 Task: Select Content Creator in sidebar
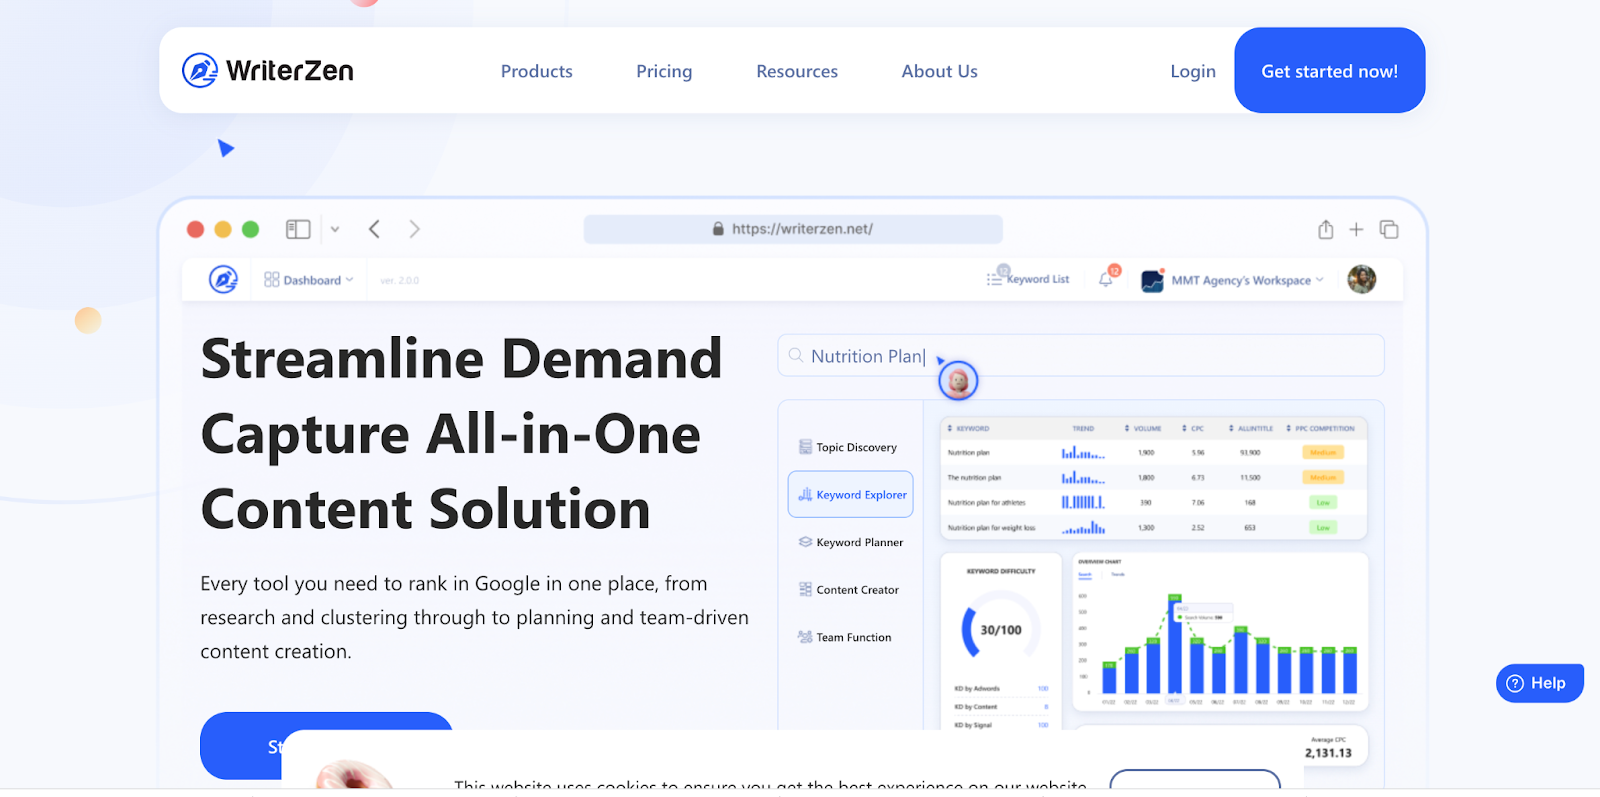849,590
